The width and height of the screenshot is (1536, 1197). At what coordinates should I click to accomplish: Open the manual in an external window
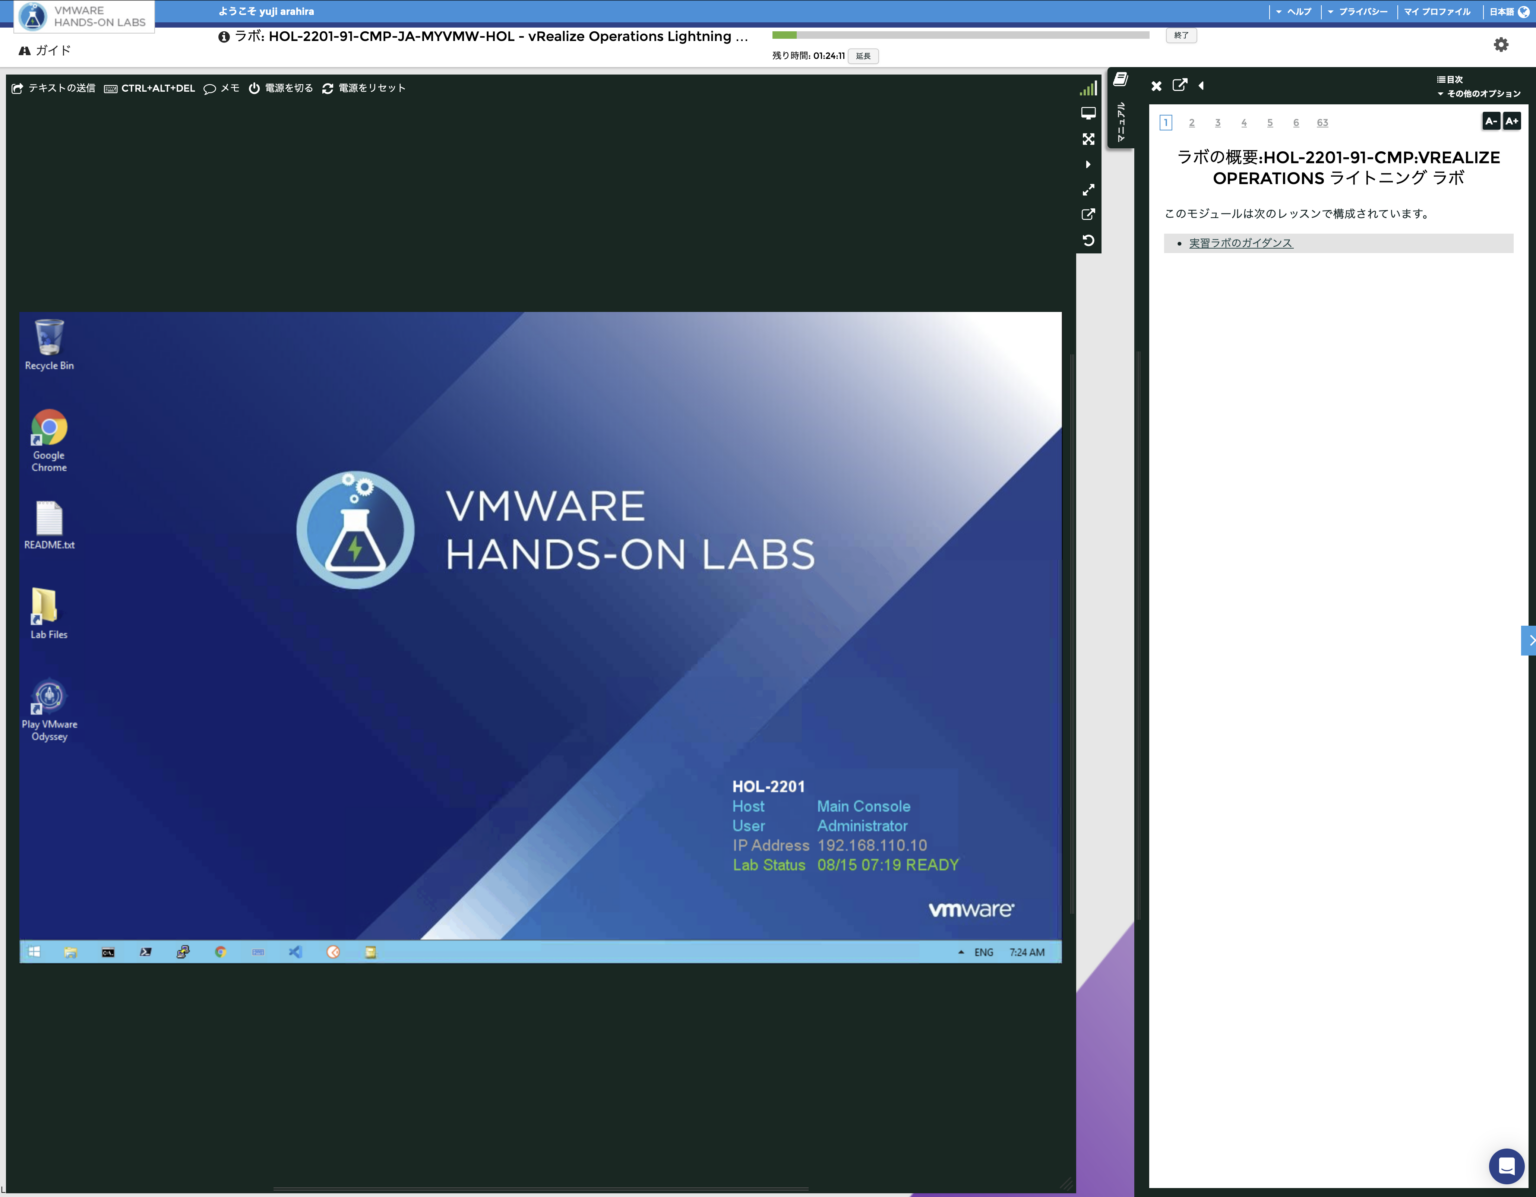(1181, 86)
